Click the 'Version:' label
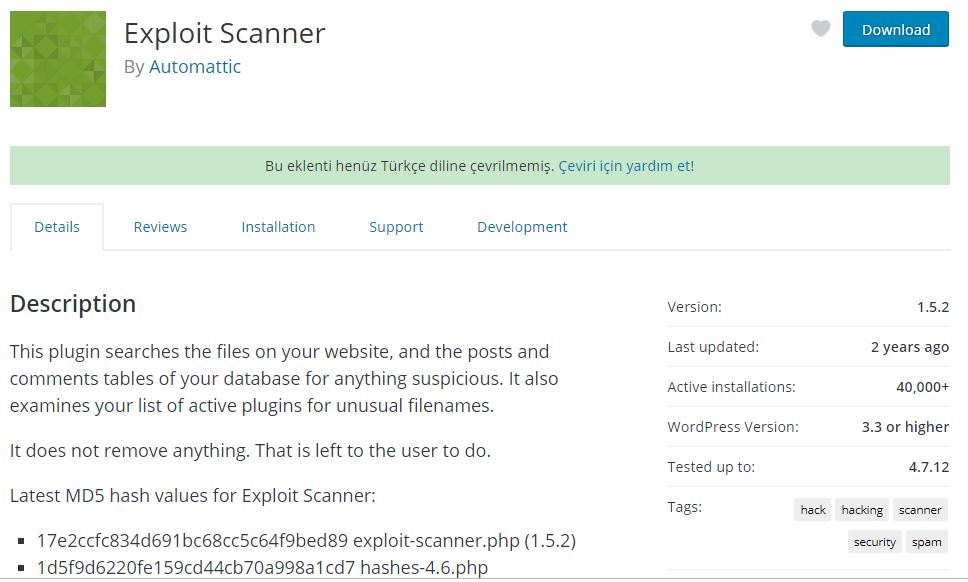The width and height of the screenshot is (968, 582). click(x=695, y=307)
